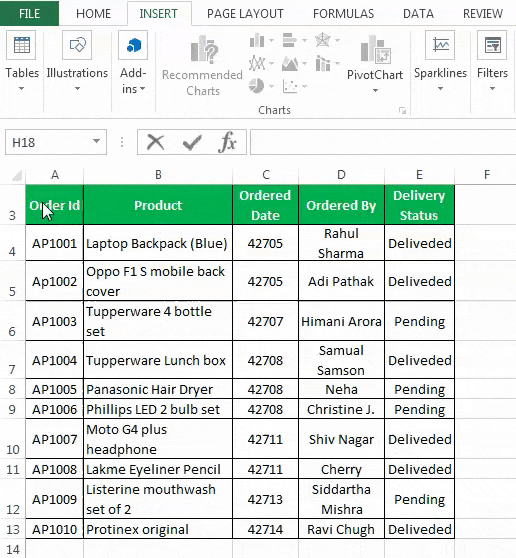Select cell Panasonic Hair Dryer

click(158, 389)
